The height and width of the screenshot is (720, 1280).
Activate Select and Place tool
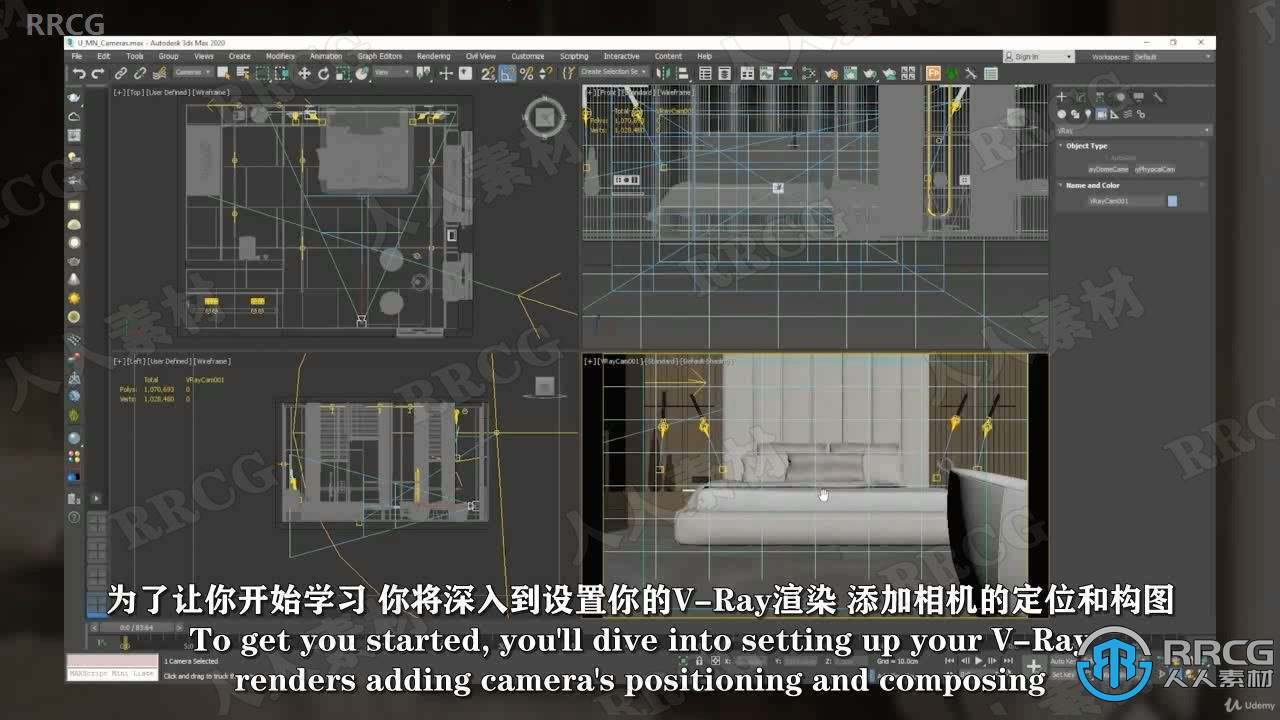(361, 73)
